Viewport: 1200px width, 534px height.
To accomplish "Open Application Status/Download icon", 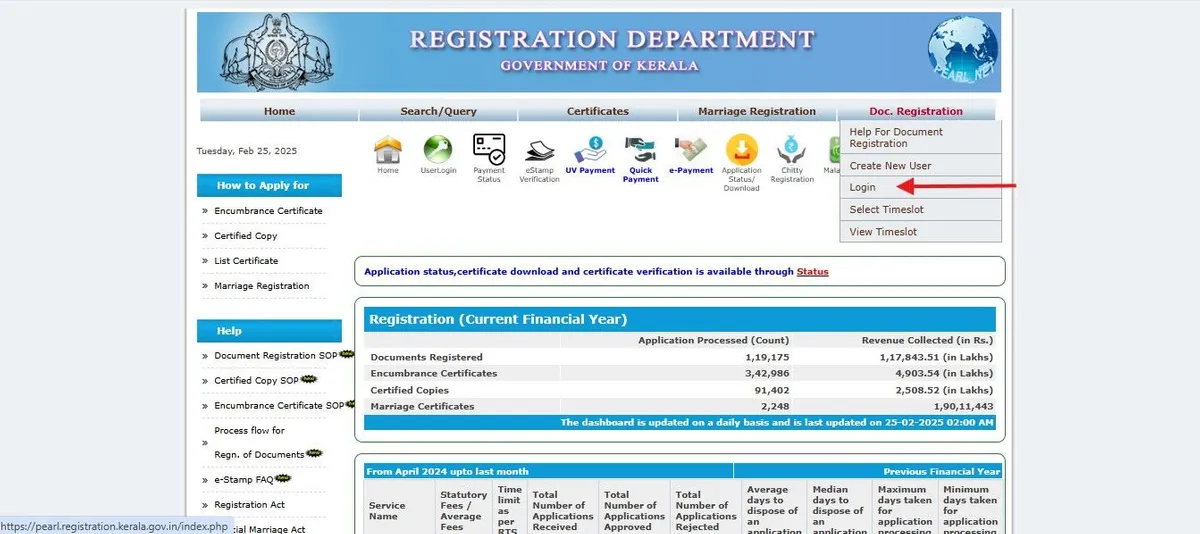I will 741,151.
